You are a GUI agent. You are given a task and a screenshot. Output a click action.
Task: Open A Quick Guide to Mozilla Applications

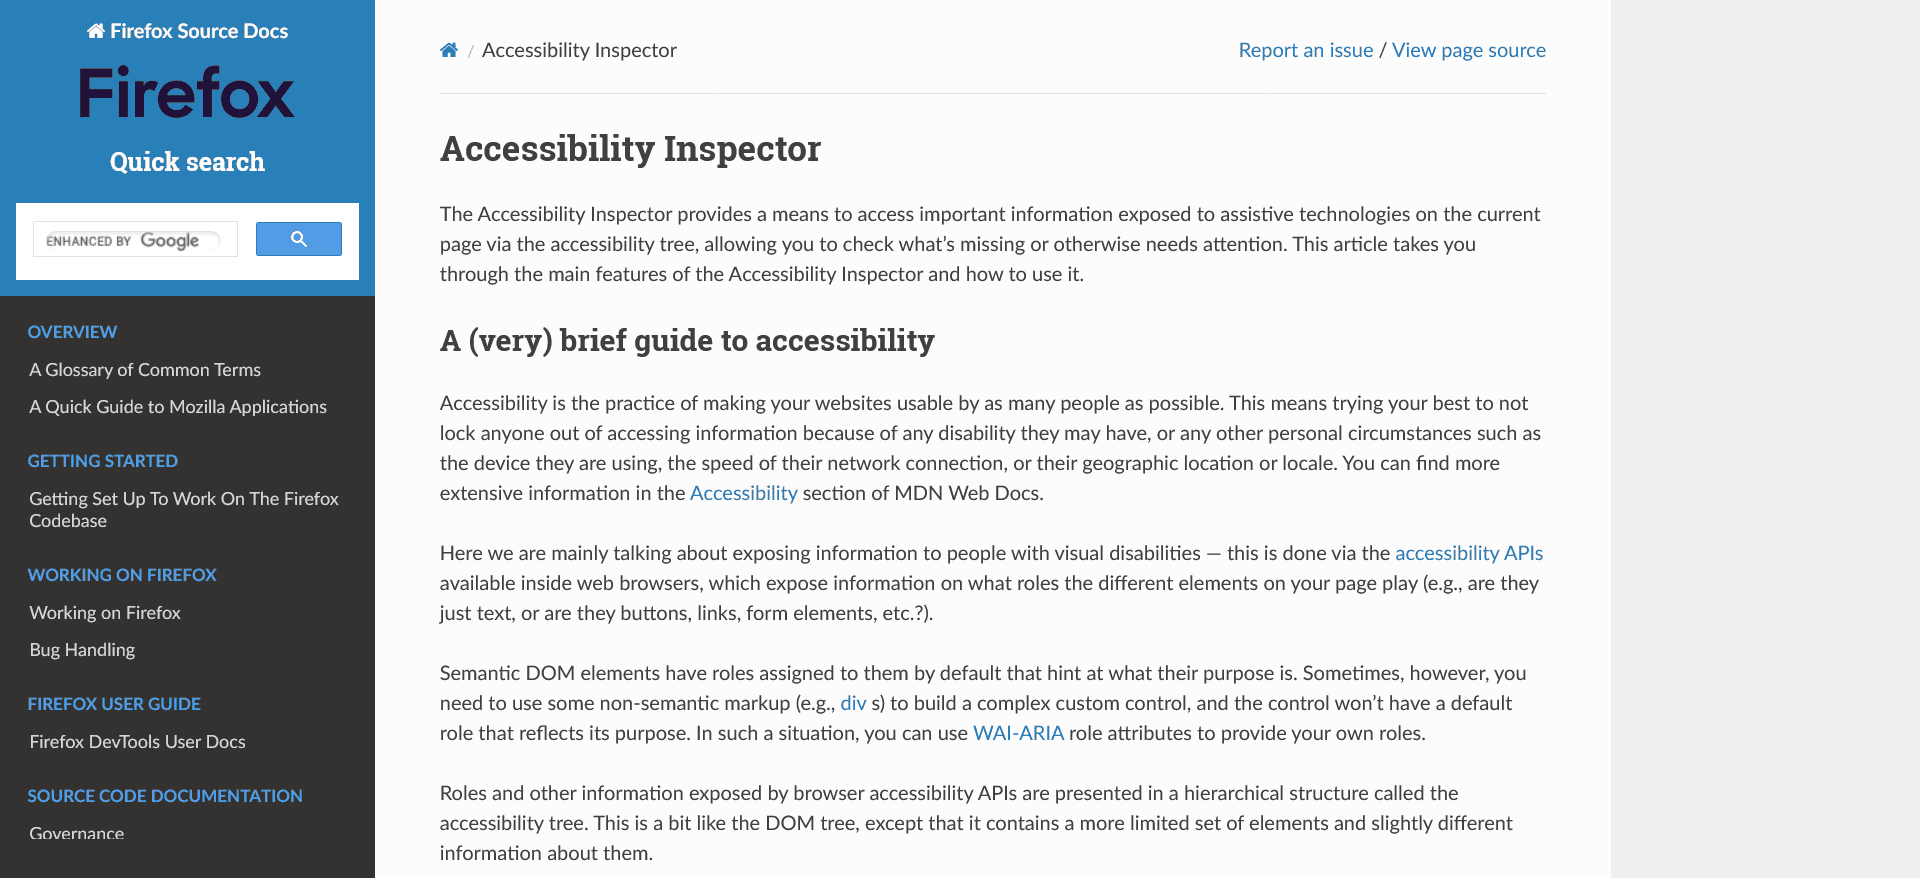coord(178,406)
